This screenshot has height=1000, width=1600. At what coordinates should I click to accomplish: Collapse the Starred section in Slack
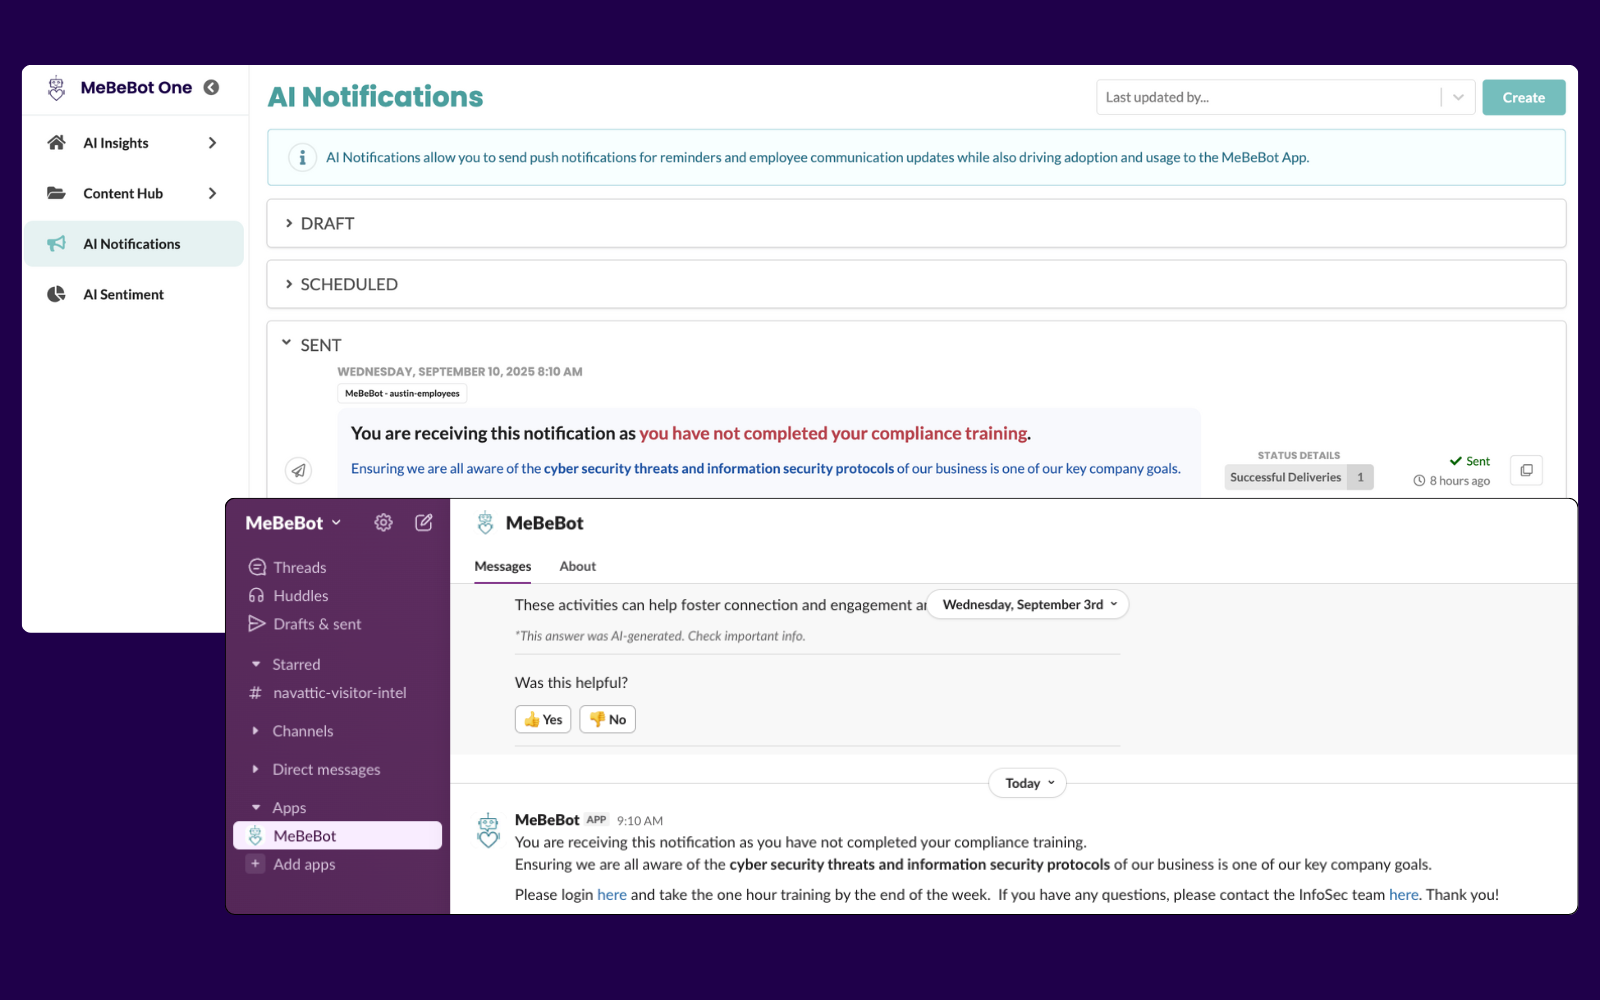click(256, 664)
